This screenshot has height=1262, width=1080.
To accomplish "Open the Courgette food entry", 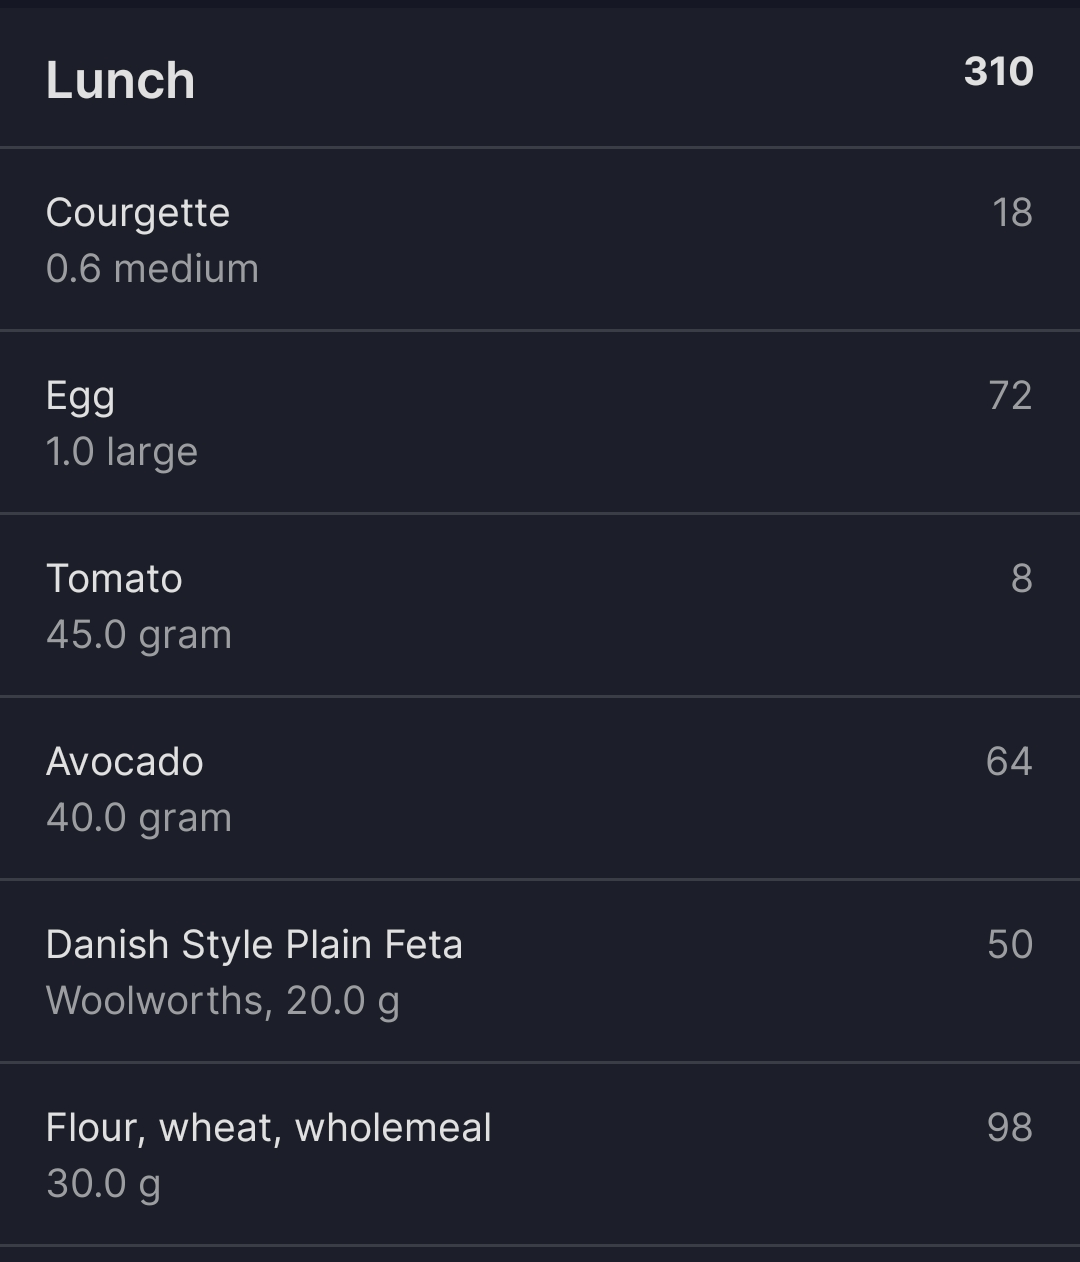I will [540, 239].
